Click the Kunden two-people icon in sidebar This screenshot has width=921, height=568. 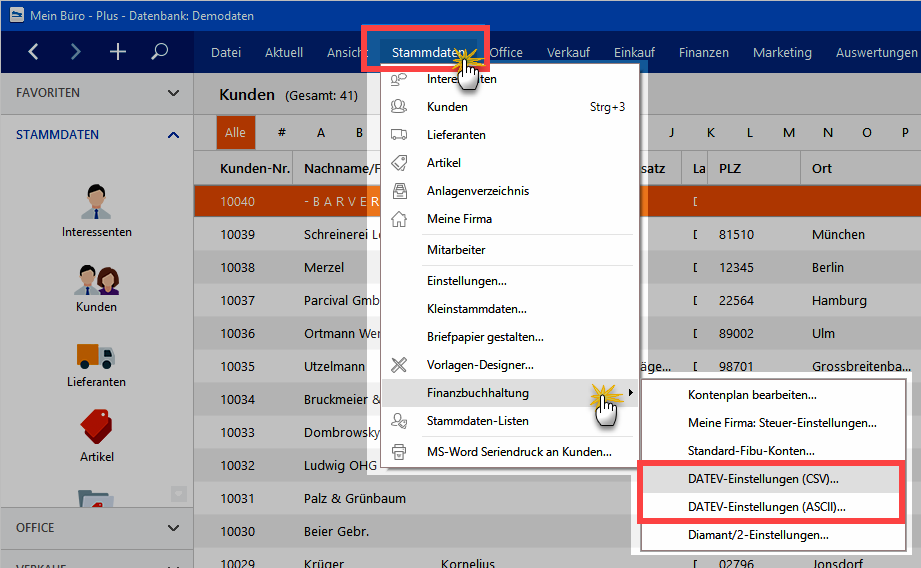96,280
